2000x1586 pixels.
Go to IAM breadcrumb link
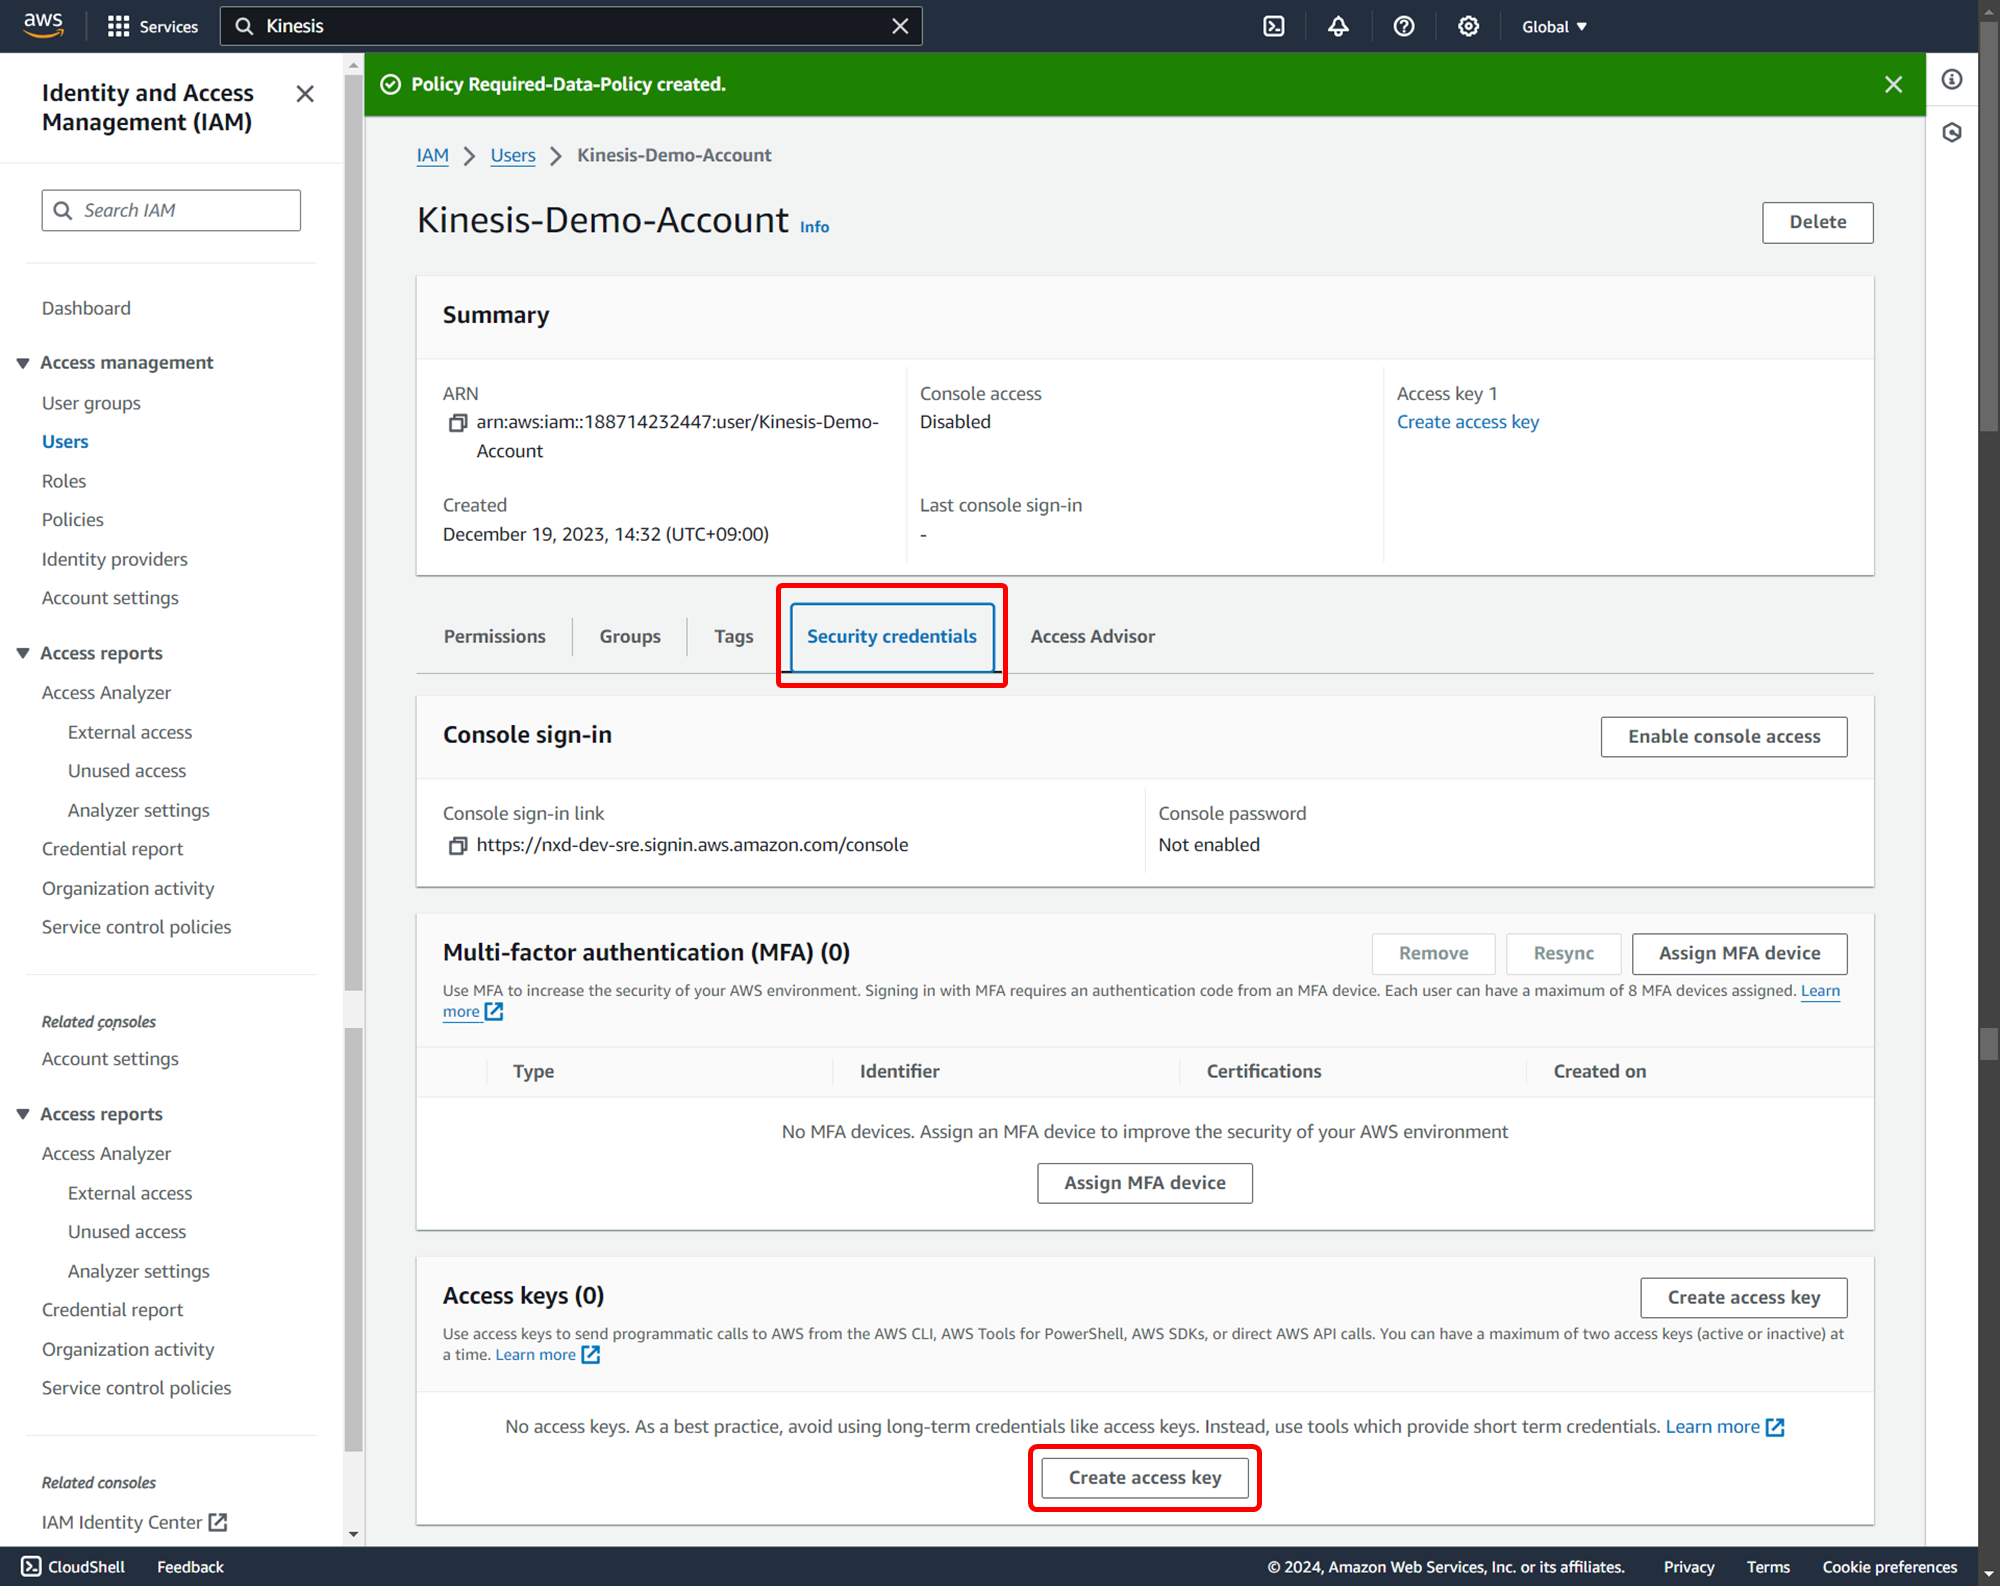(x=432, y=155)
